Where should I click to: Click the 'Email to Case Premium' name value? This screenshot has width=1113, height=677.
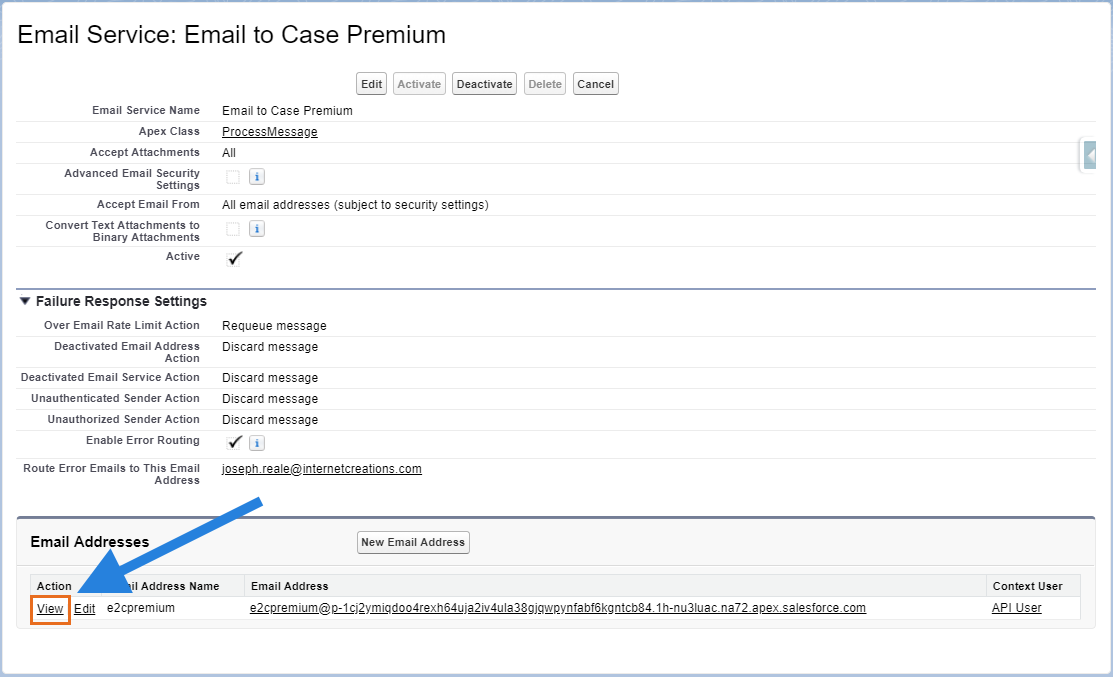tap(287, 111)
